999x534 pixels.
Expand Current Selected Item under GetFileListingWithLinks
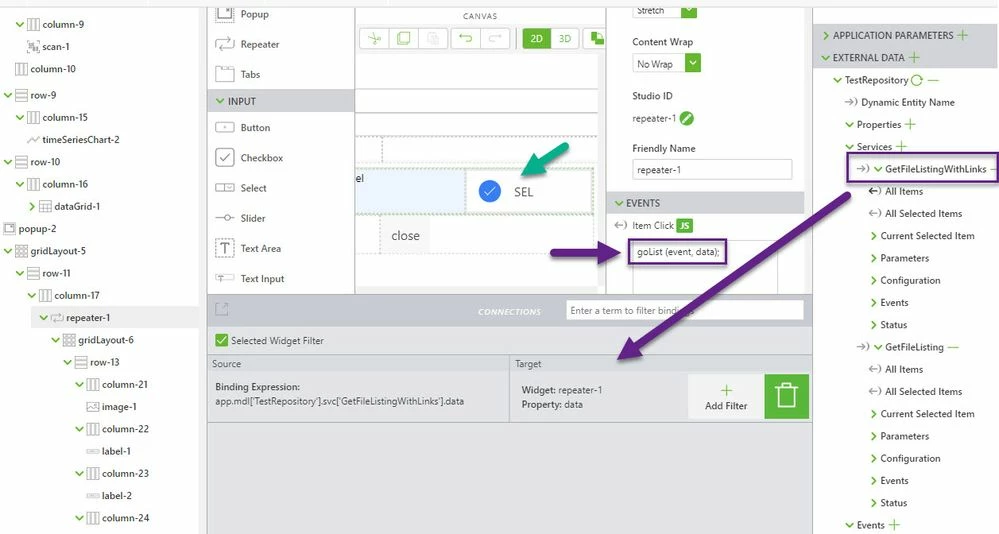pyautogui.click(x=873, y=236)
